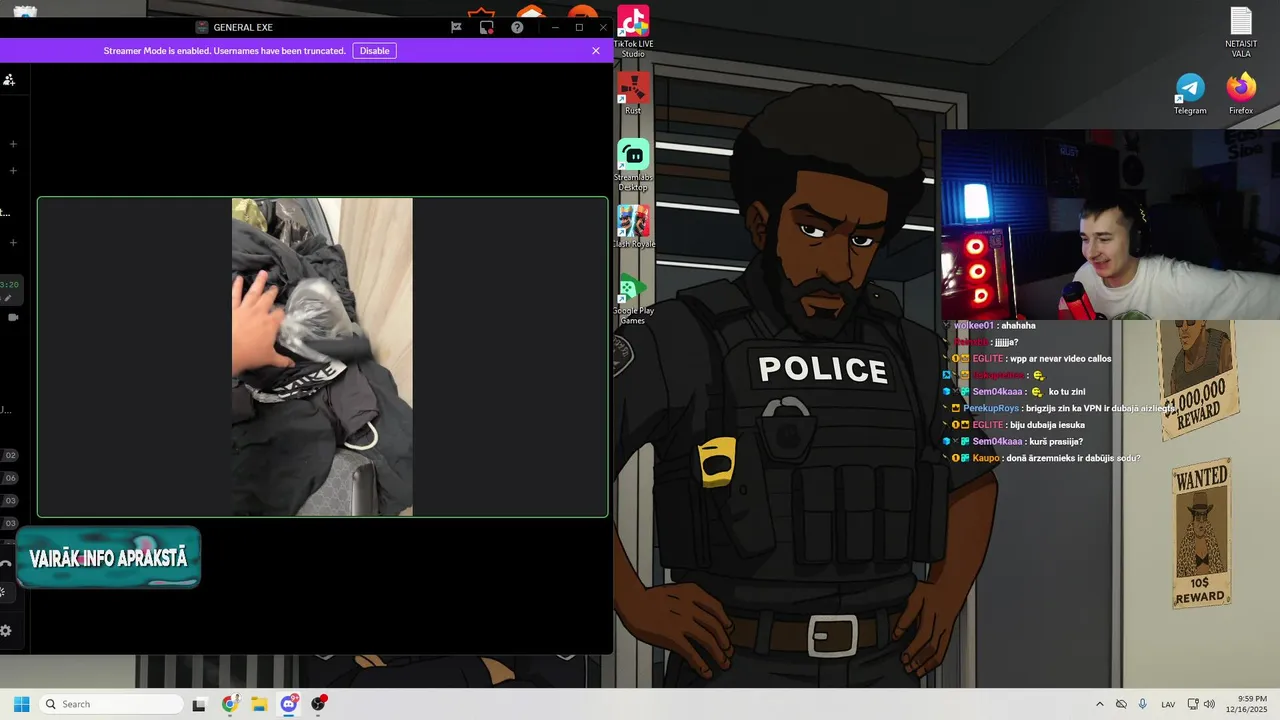The width and height of the screenshot is (1280, 720).
Task: Open TikTok LIVE Studio desktop shortcut
Action: [633, 31]
